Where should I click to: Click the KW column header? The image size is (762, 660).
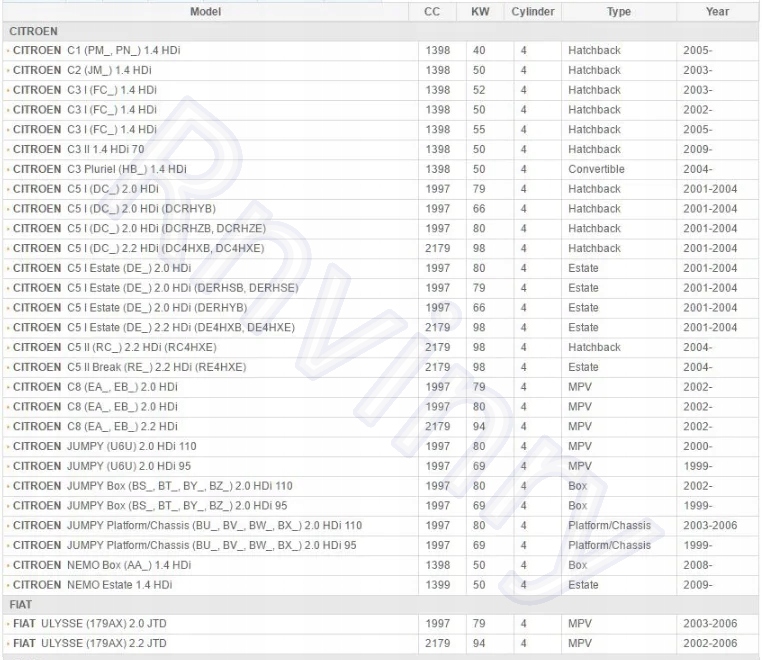[x=480, y=12]
